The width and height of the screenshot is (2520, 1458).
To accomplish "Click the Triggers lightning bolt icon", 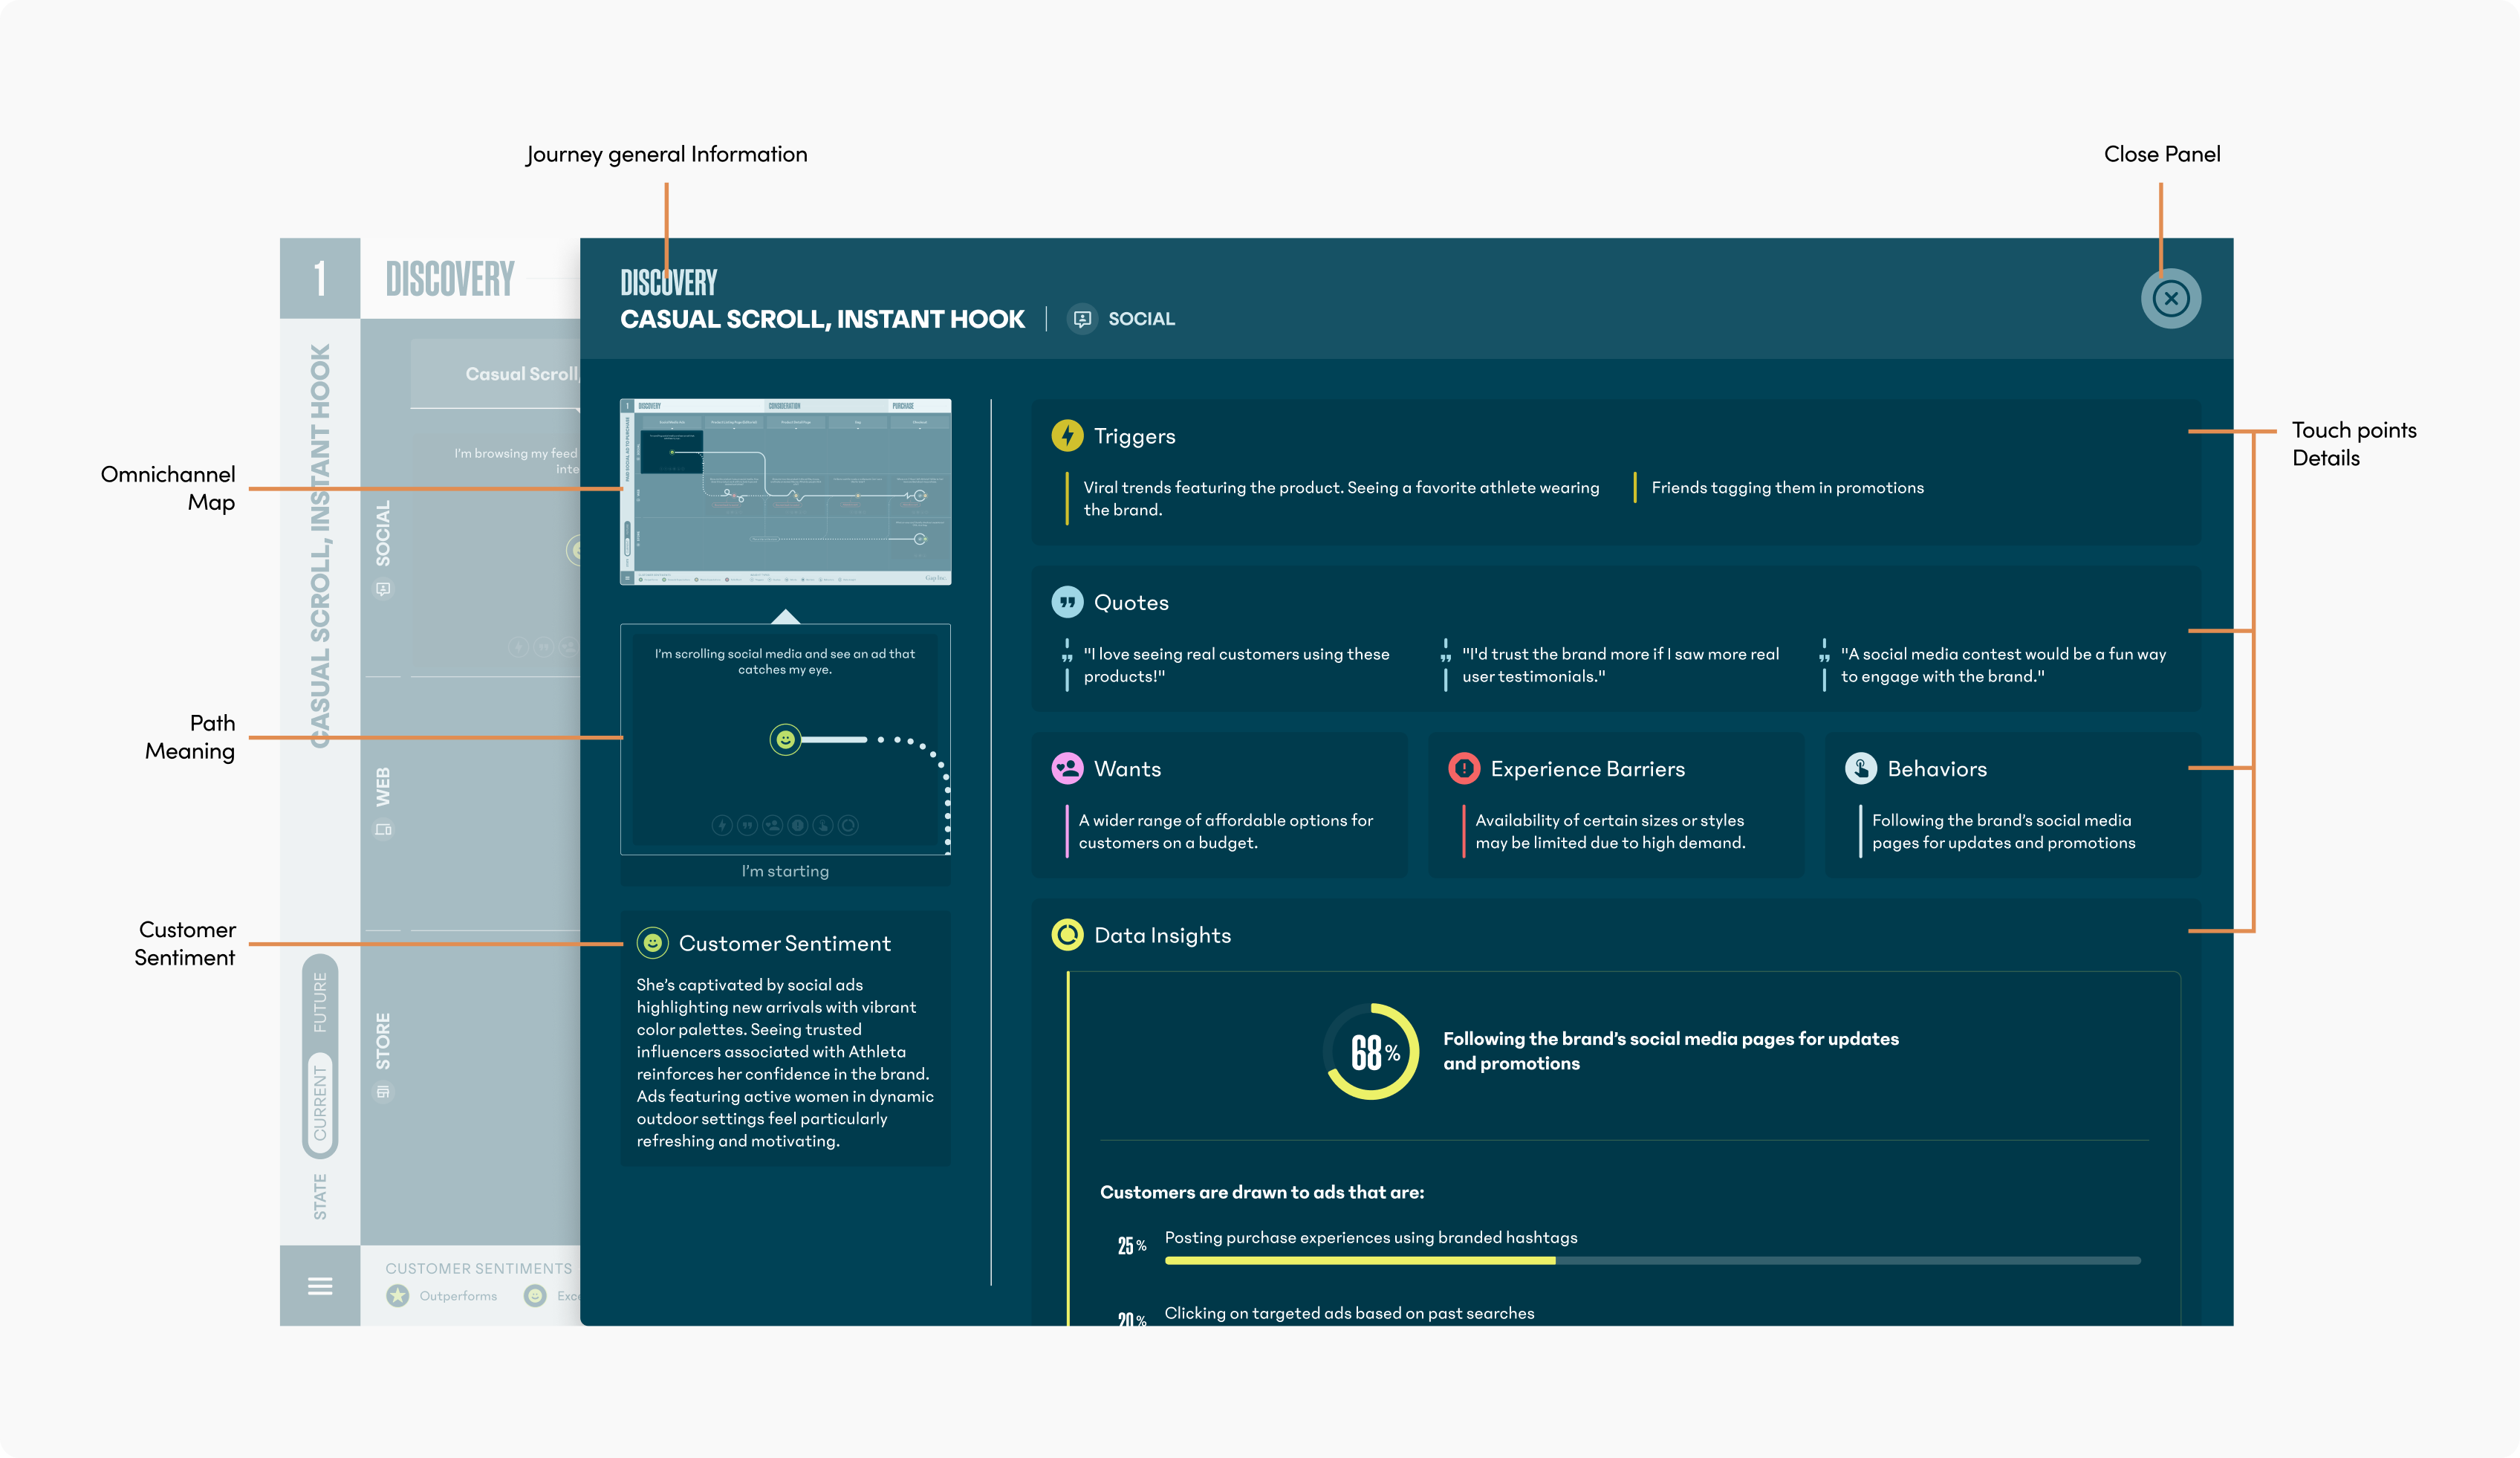I will pos(1067,435).
